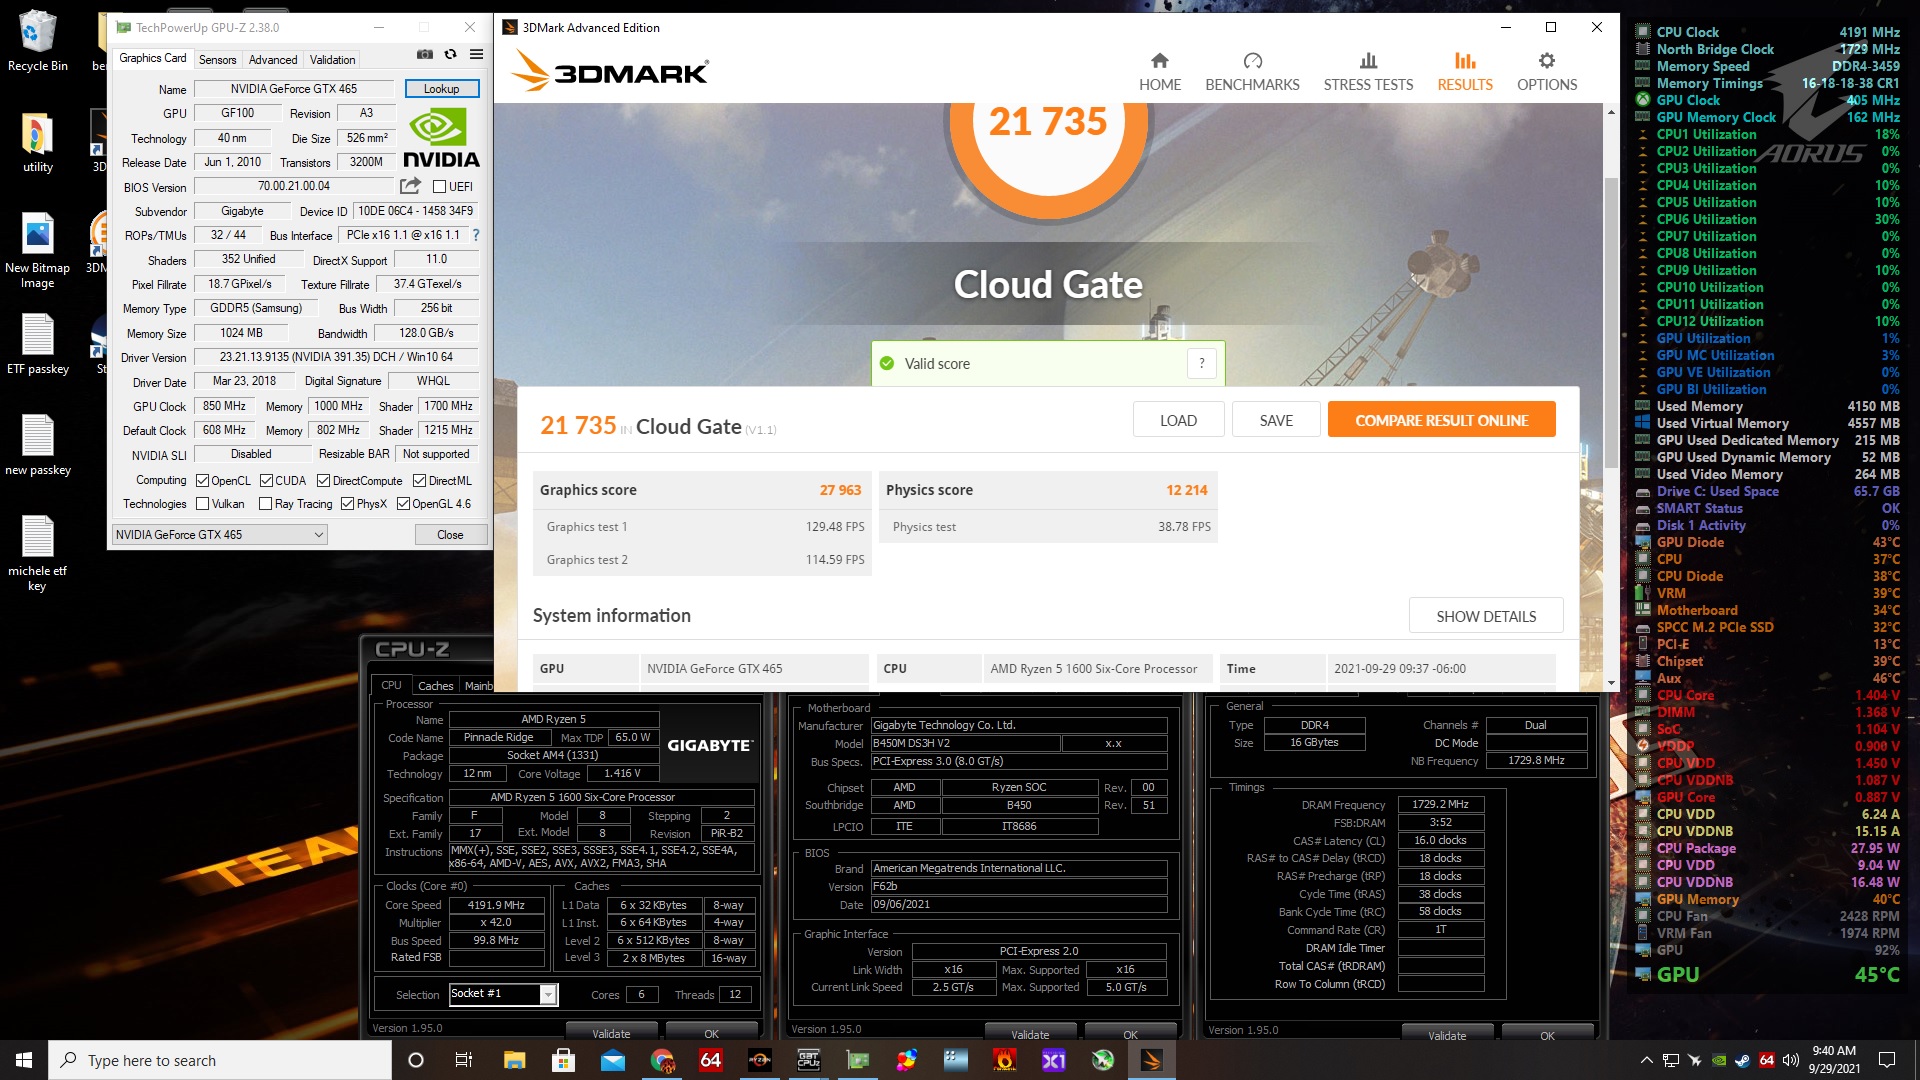Select the new passkey desktop file
This screenshot has width=1920, height=1080.
click(x=38, y=445)
